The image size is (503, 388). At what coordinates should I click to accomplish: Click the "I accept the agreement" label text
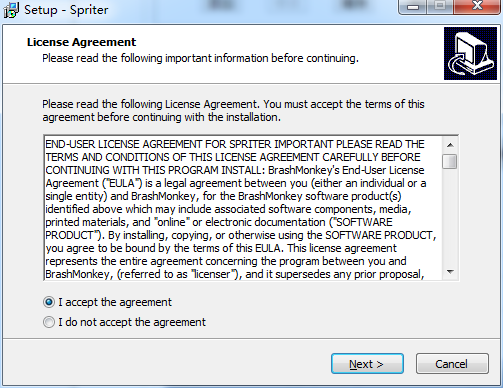pos(115,302)
